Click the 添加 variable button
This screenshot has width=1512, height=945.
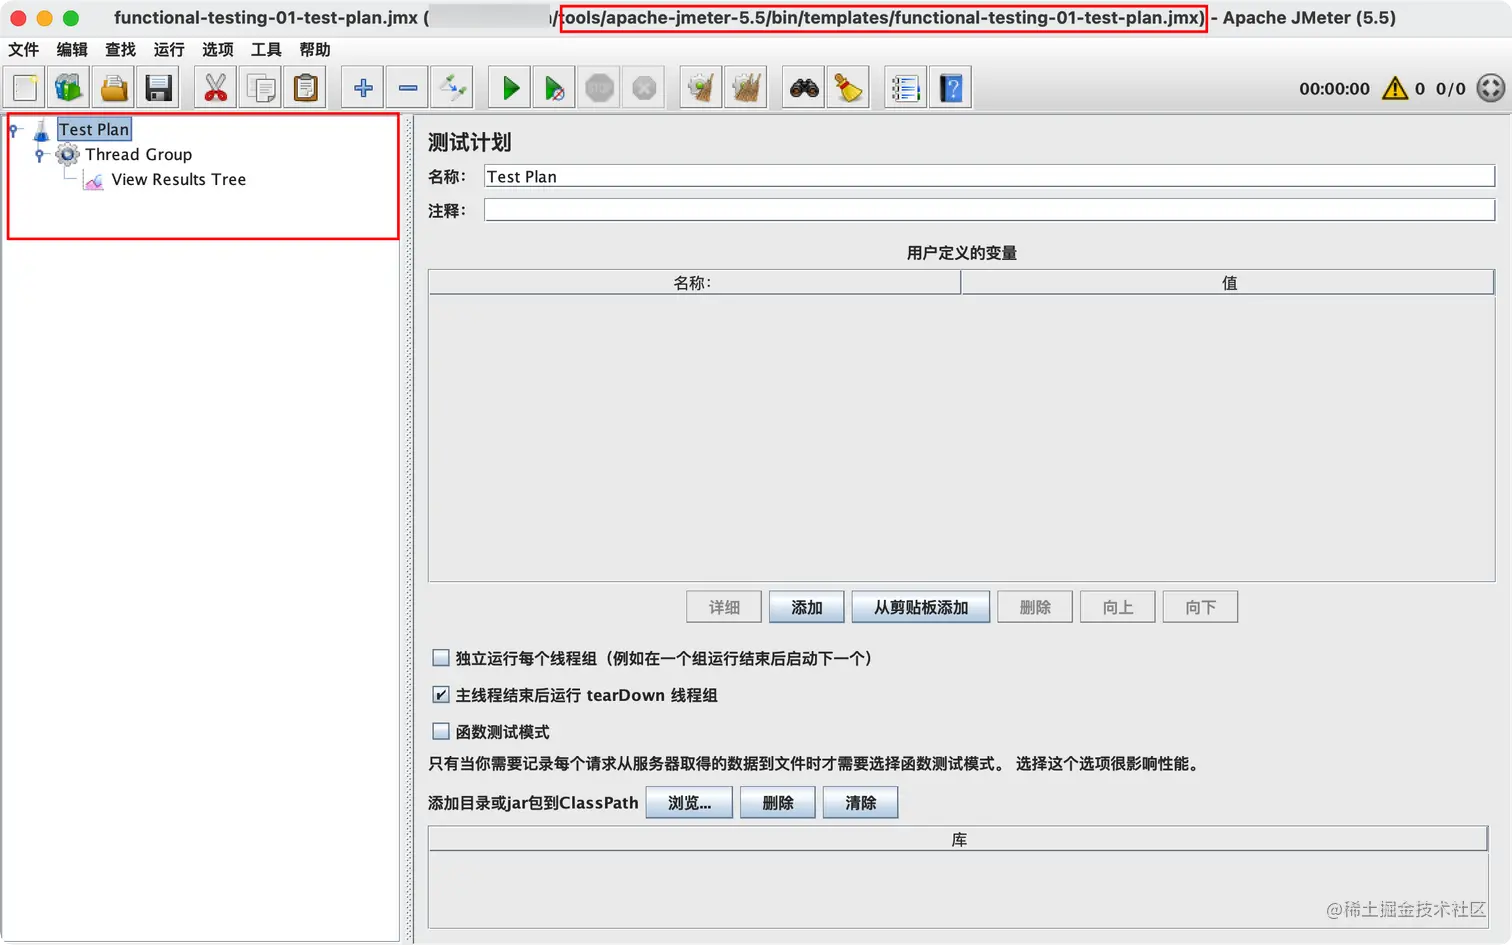pyautogui.click(x=806, y=607)
